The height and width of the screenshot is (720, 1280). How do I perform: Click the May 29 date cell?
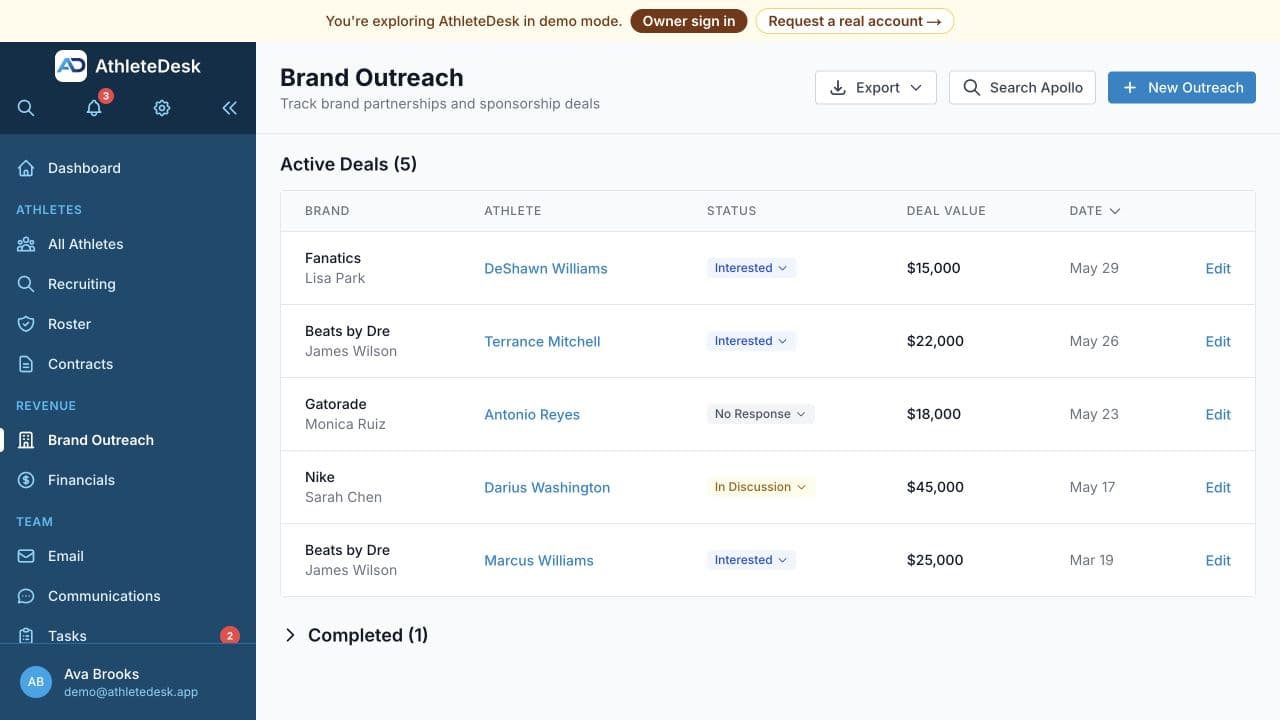1094,268
